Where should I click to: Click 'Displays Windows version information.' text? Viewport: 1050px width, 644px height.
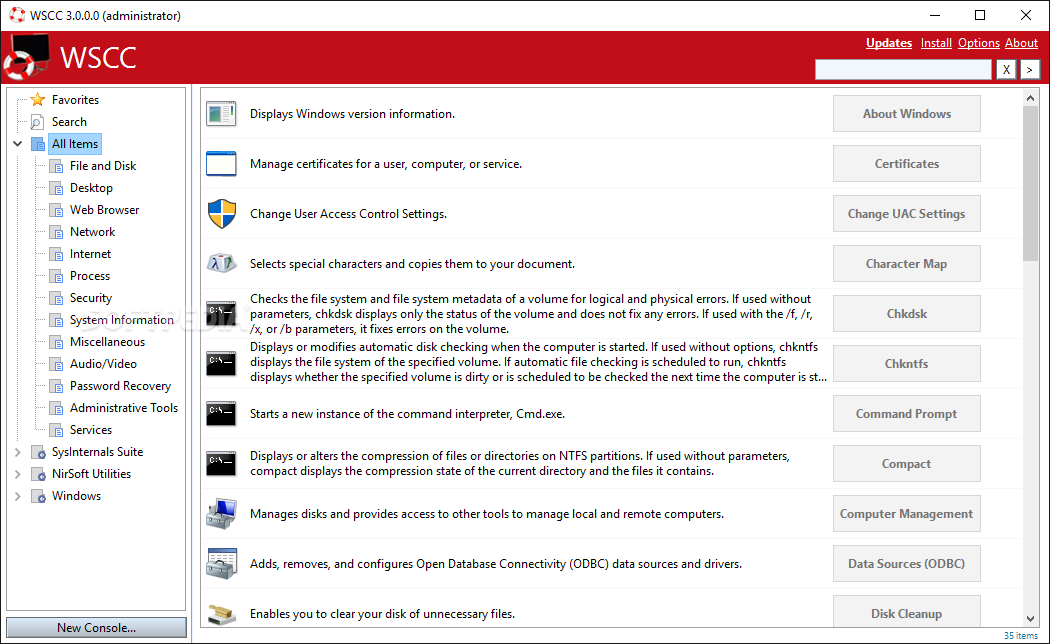click(x=352, y=114)
